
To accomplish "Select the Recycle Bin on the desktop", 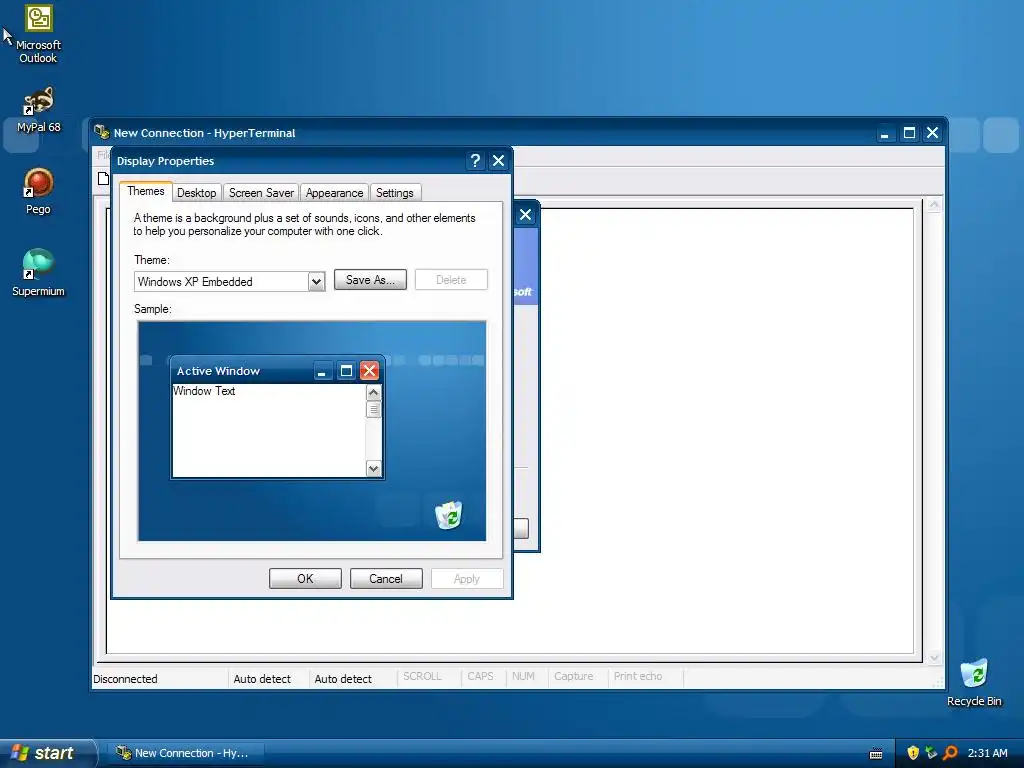I will [x=974, y=682].
